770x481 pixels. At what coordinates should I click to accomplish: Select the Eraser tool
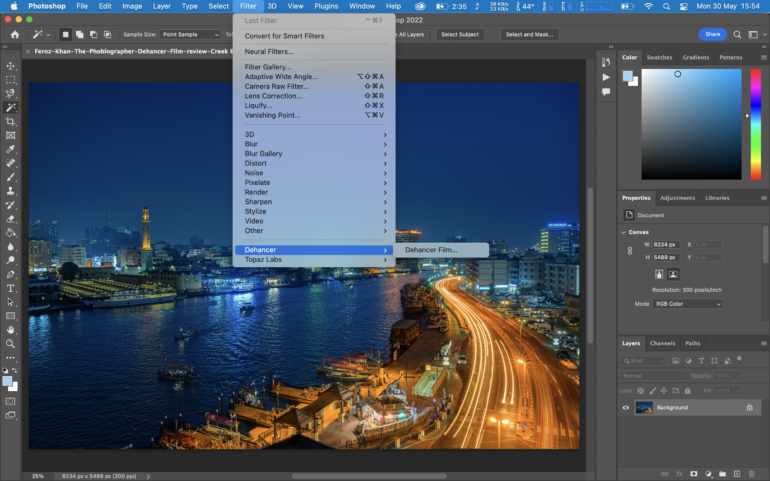click(x=10, y=219)
